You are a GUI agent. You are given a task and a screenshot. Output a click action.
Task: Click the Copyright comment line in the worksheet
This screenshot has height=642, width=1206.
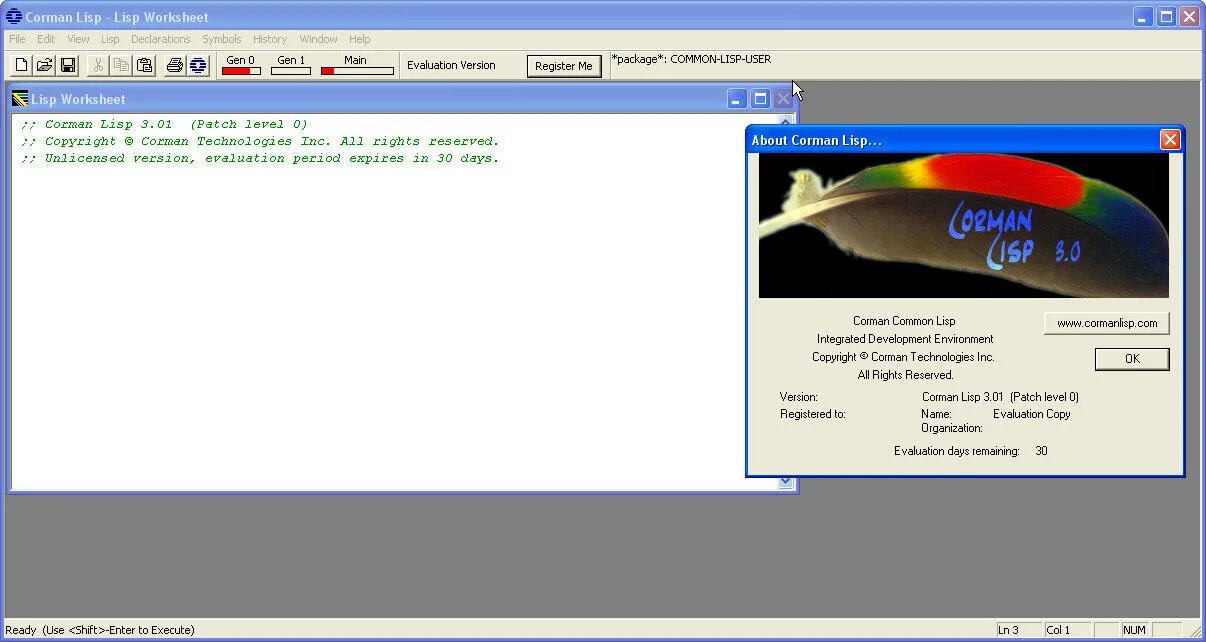click(x=260, y=141)
